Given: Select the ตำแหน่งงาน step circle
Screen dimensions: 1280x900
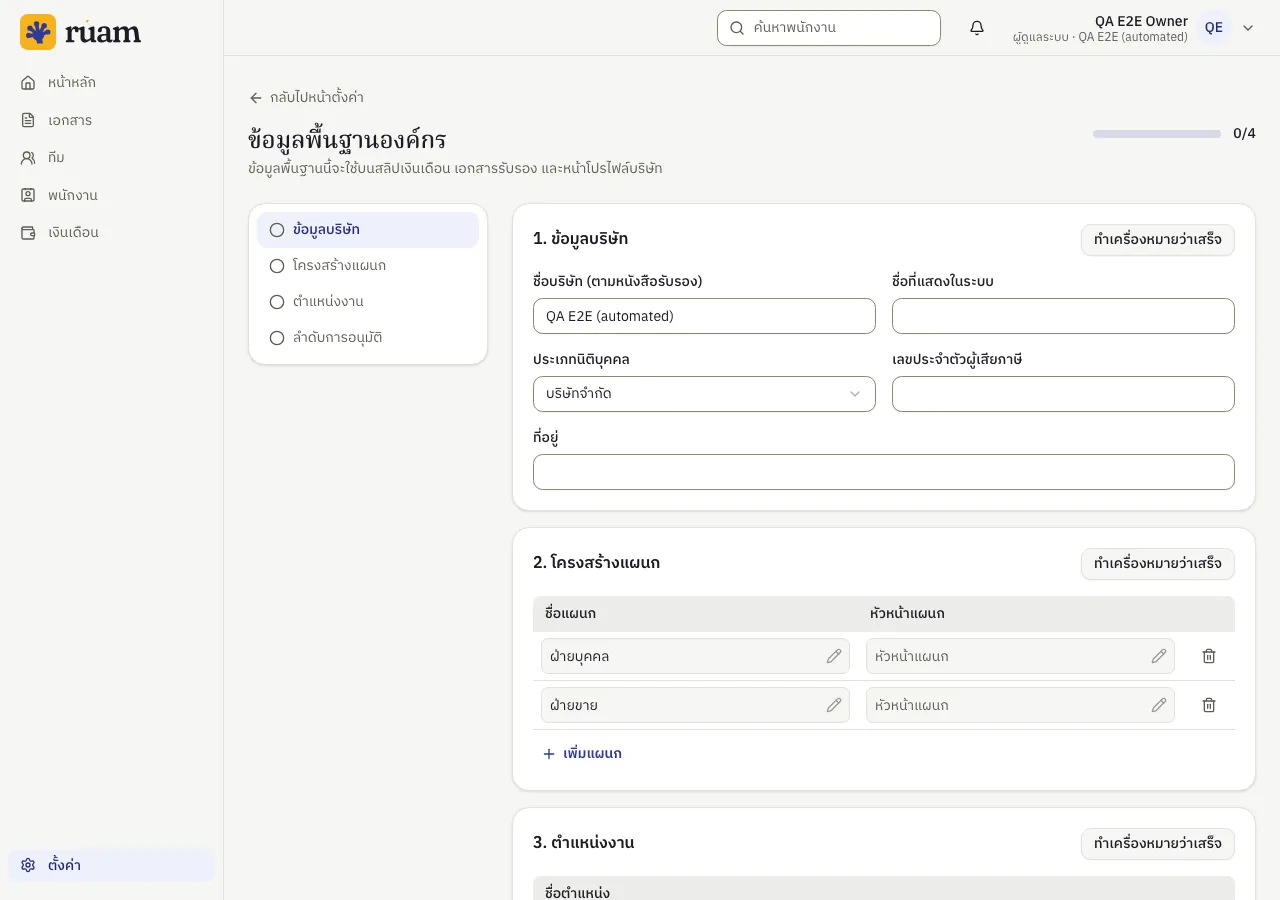Looking at the screenshot, I should [x=277, y=302].
